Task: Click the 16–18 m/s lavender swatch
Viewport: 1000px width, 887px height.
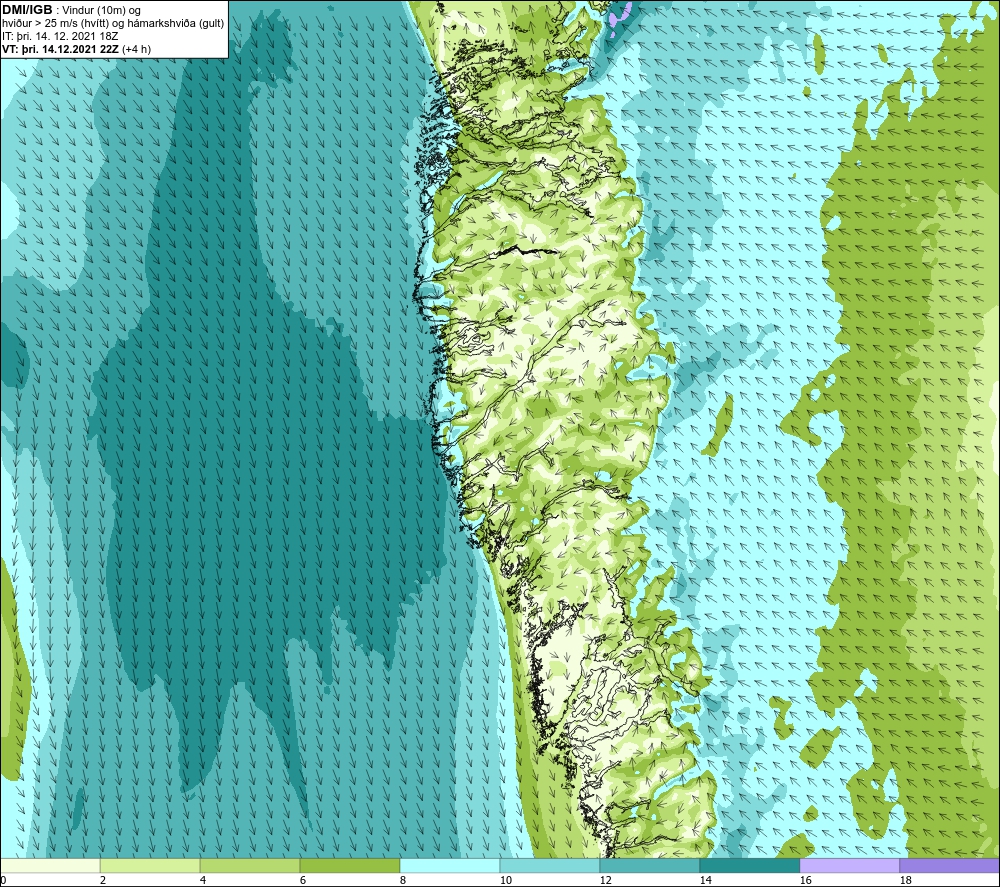Action: pyautogui.click(x=849, y=865)
